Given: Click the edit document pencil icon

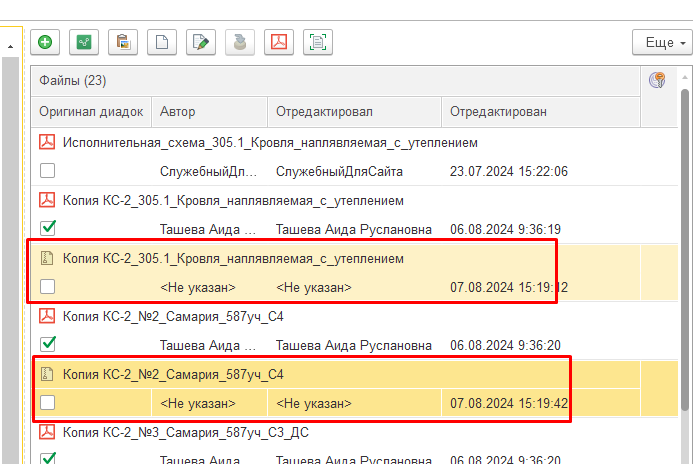Looking at the screenshot, I should tap(201, 42).
